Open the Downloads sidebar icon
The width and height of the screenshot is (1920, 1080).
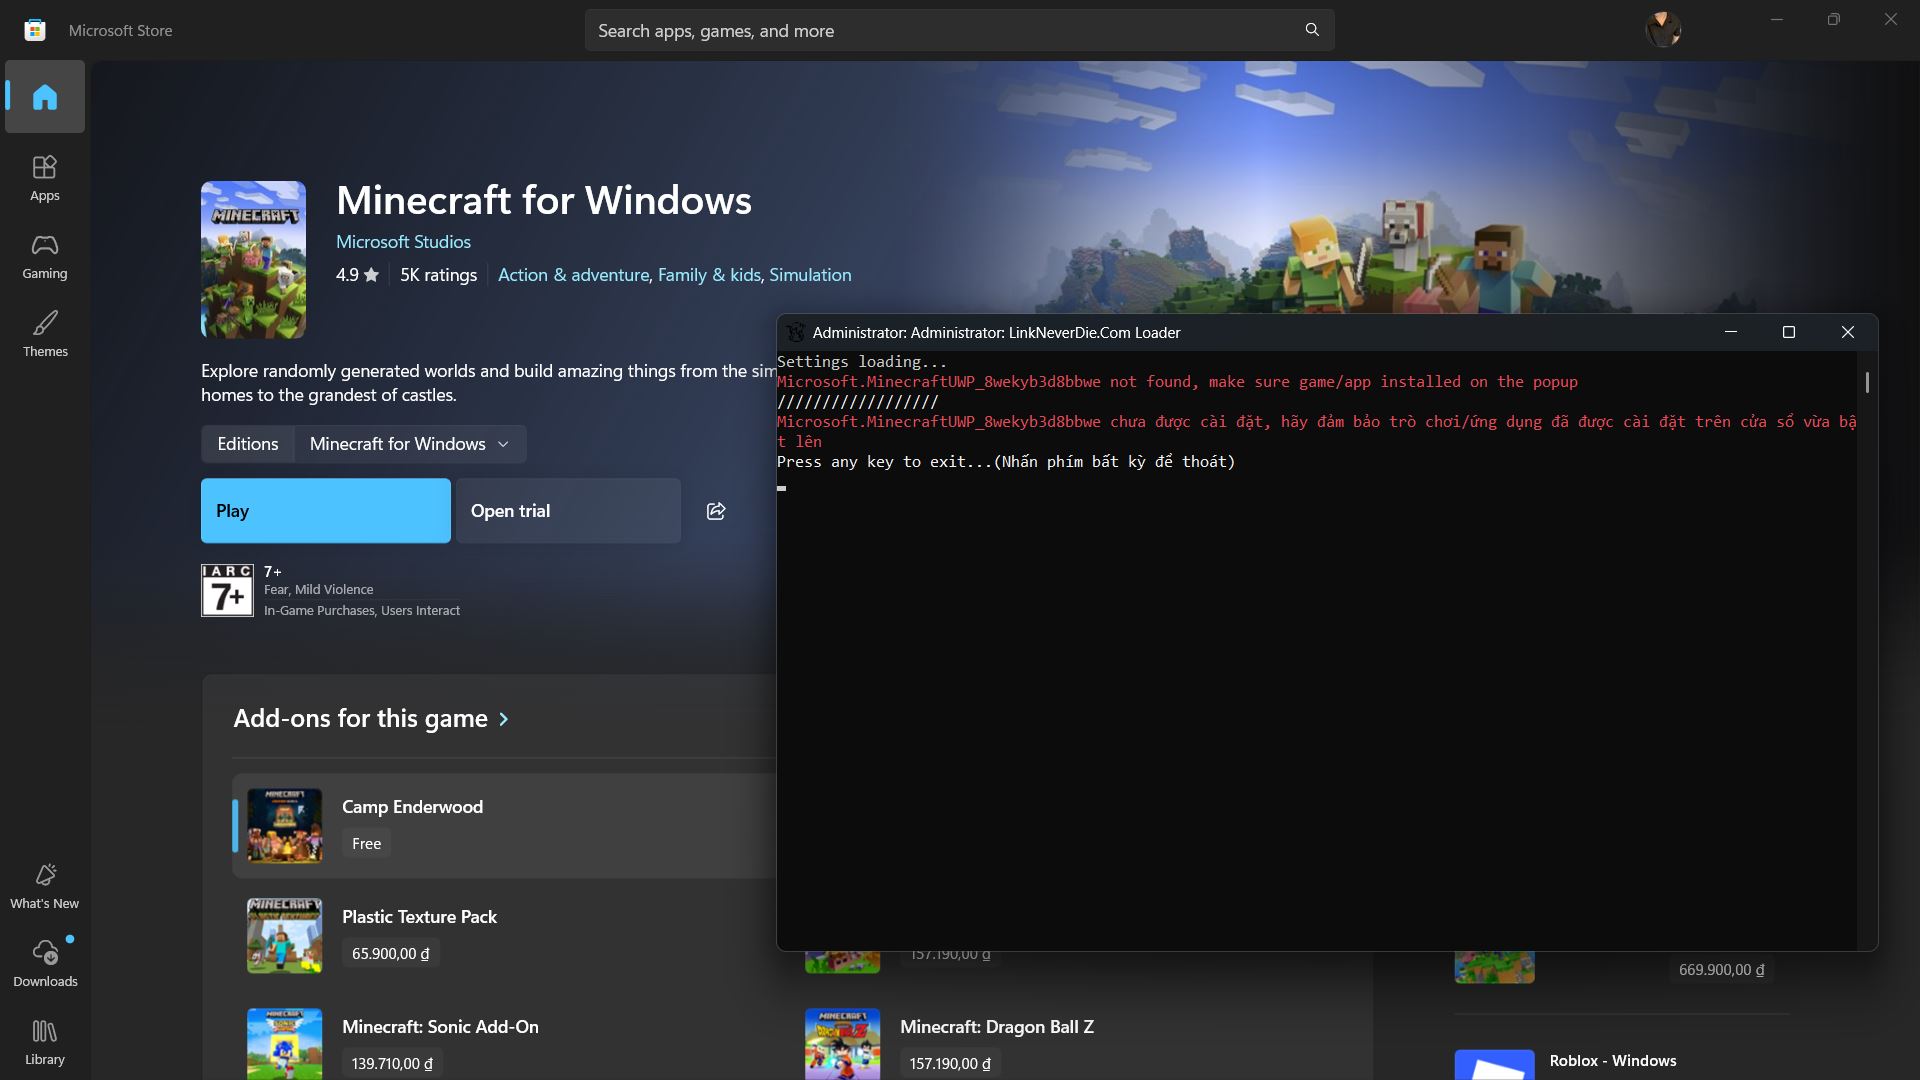[45, 964]
